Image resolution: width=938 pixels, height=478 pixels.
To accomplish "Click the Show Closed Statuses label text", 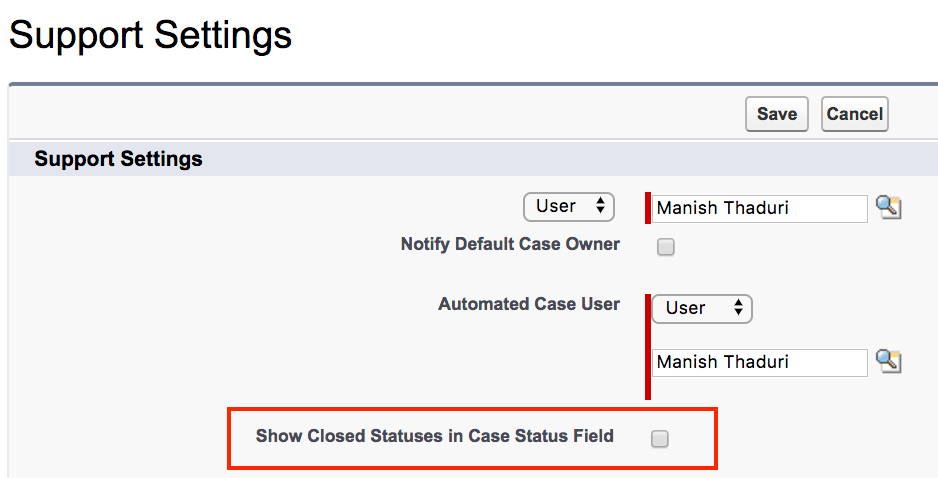I will tap(434, 436).
